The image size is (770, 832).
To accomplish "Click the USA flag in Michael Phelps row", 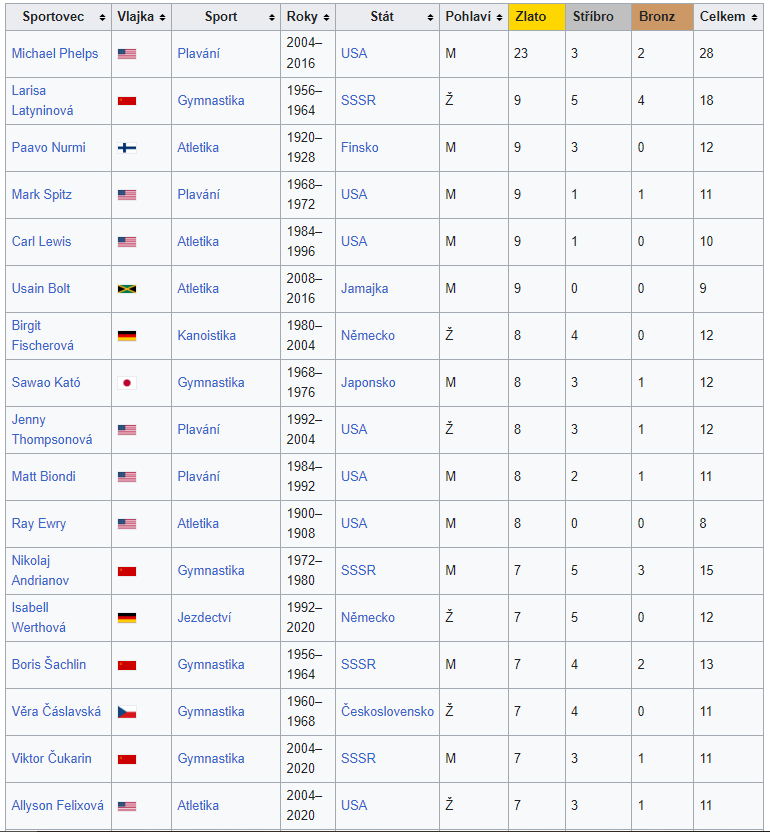I will tap(127, 54).
